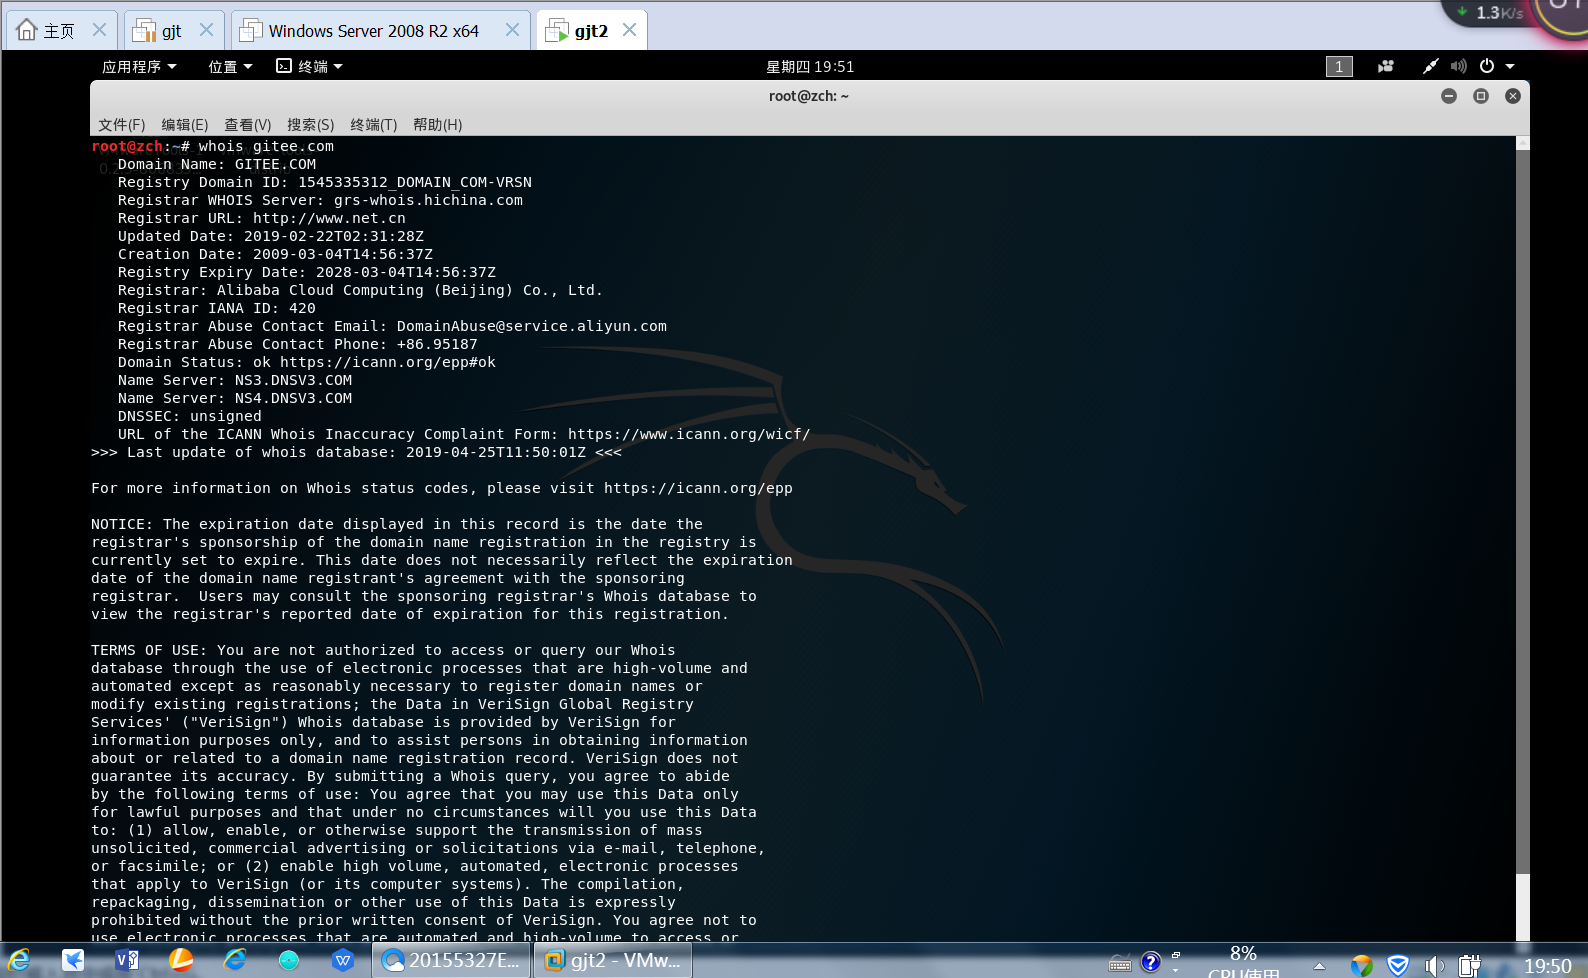The width and height of the screenshot is (1588, 978).
Task: Open the 应用程序 applications menu
Action: [x=139, y=66]
